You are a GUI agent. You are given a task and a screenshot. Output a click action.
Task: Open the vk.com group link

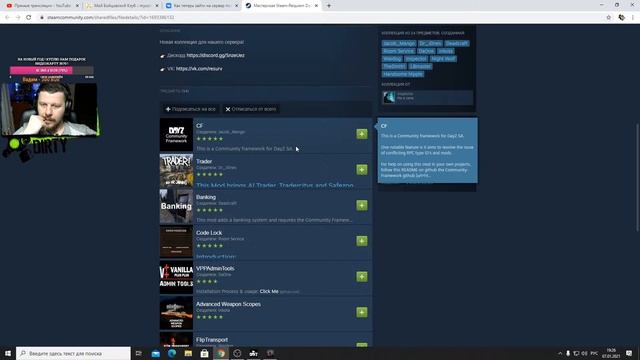coord(199,69)
